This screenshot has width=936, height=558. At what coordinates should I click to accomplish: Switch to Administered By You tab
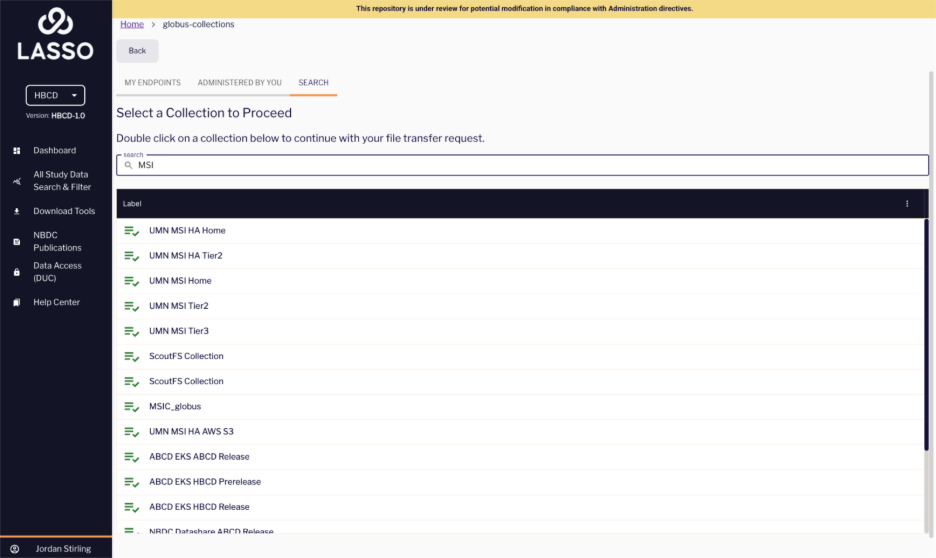click(239, 82)
